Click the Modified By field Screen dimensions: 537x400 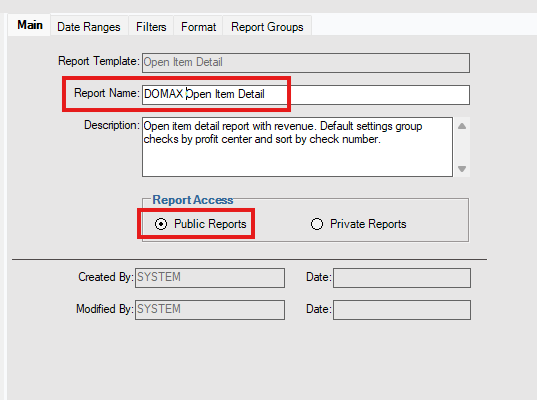point(210,310)
